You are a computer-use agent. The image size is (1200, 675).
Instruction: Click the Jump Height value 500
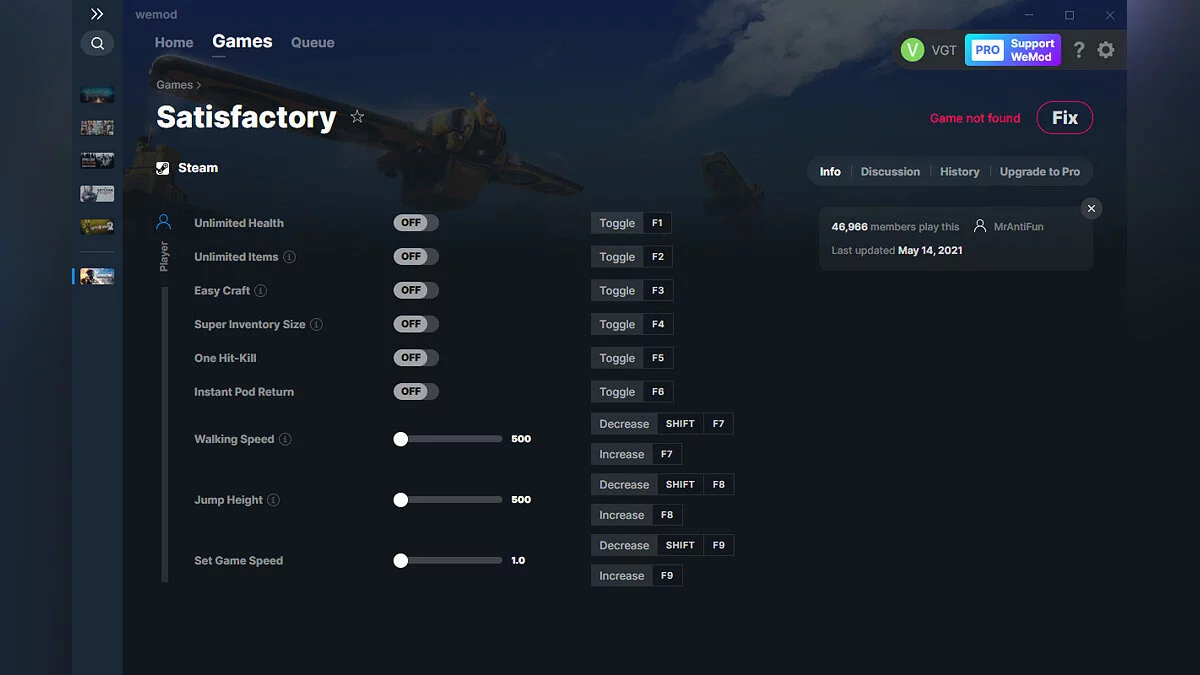point(521,500)
